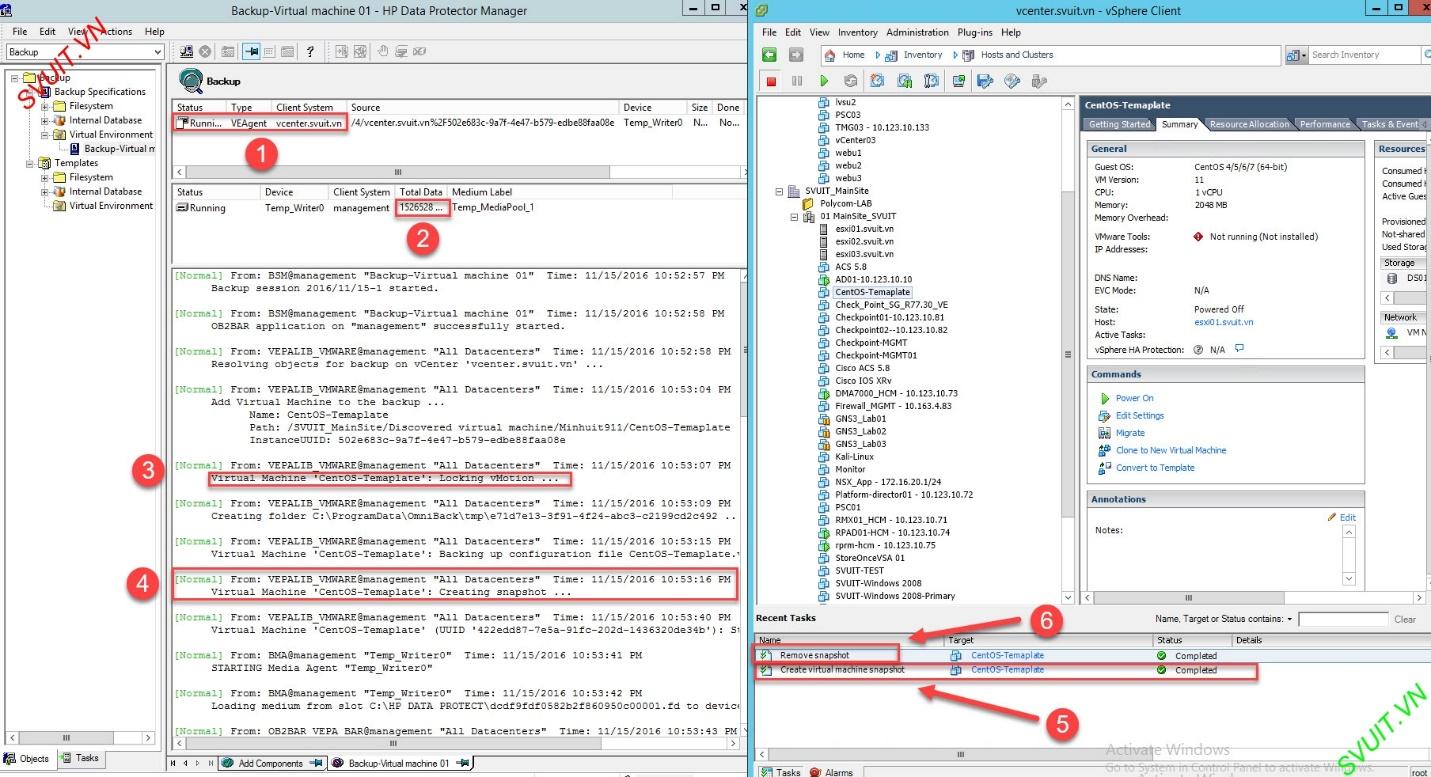Click the DS01 datastore icon under Storage

pos(1392,279)
